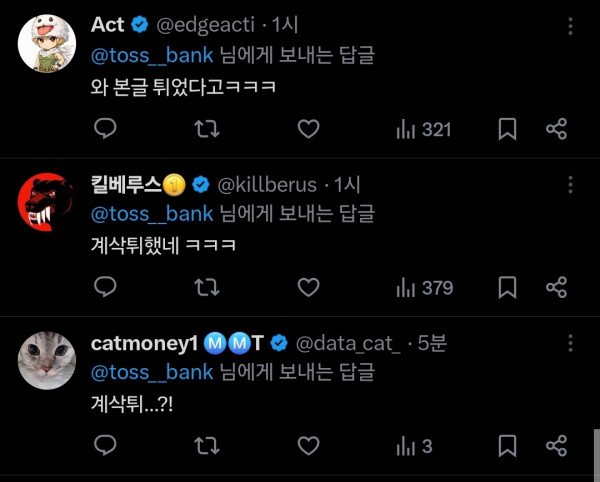
Task: Open more options for catmoney1's tweet
Action: coord(570,343)
